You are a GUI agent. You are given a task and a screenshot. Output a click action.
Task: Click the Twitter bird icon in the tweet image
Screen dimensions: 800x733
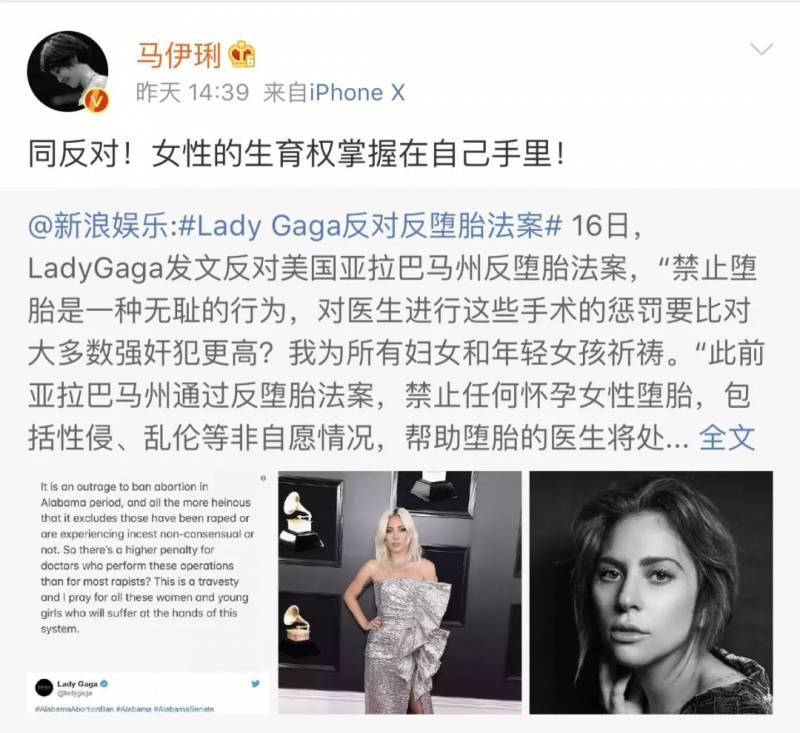pyautogui.click(x=256, y=684)
